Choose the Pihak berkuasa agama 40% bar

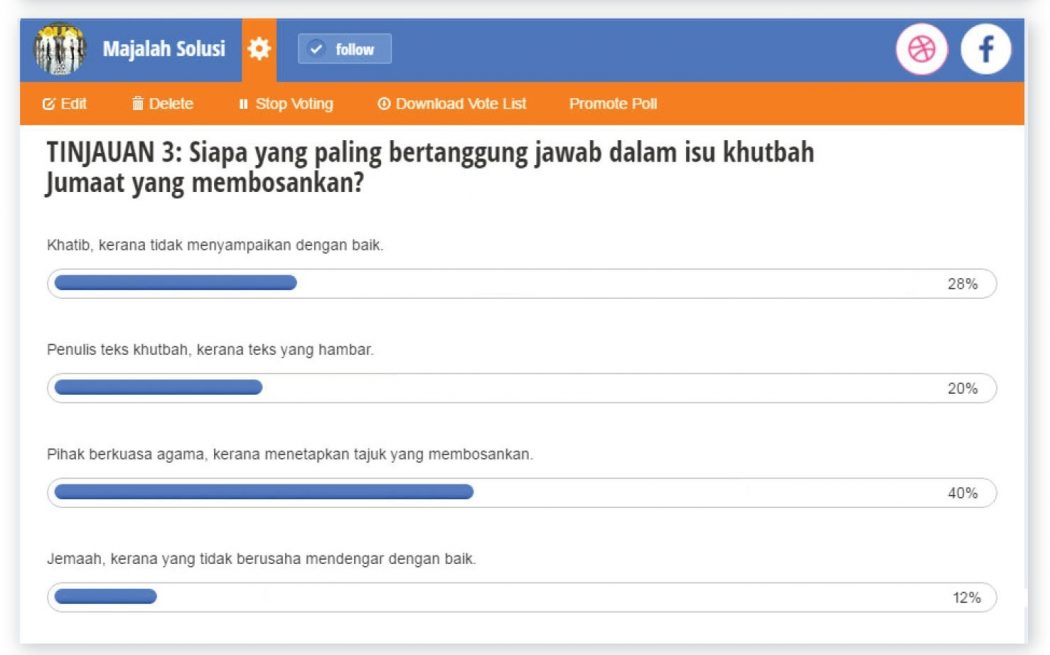click(x=521, y=492)
